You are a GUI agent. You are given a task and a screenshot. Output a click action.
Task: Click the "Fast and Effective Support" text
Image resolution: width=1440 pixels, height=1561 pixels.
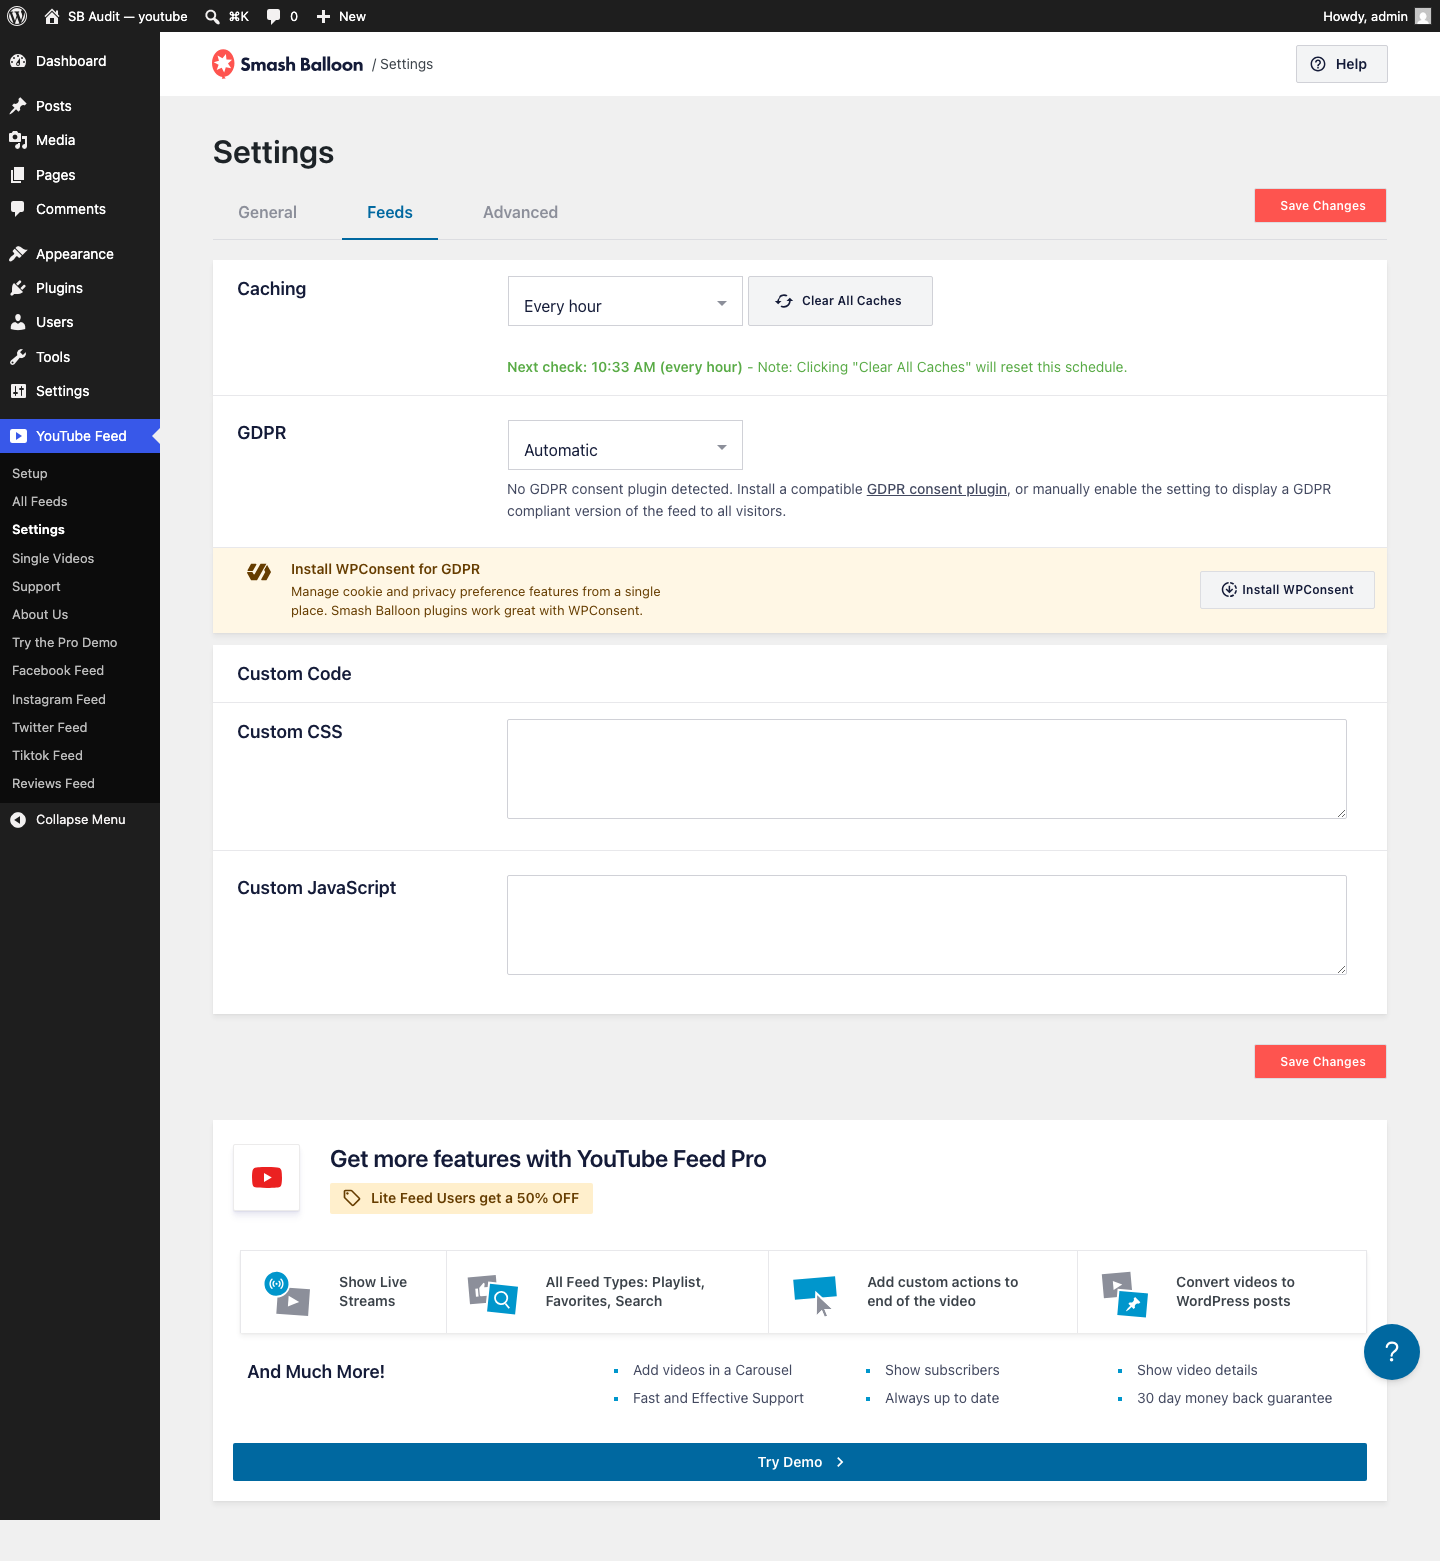(x=718, y=1398)
